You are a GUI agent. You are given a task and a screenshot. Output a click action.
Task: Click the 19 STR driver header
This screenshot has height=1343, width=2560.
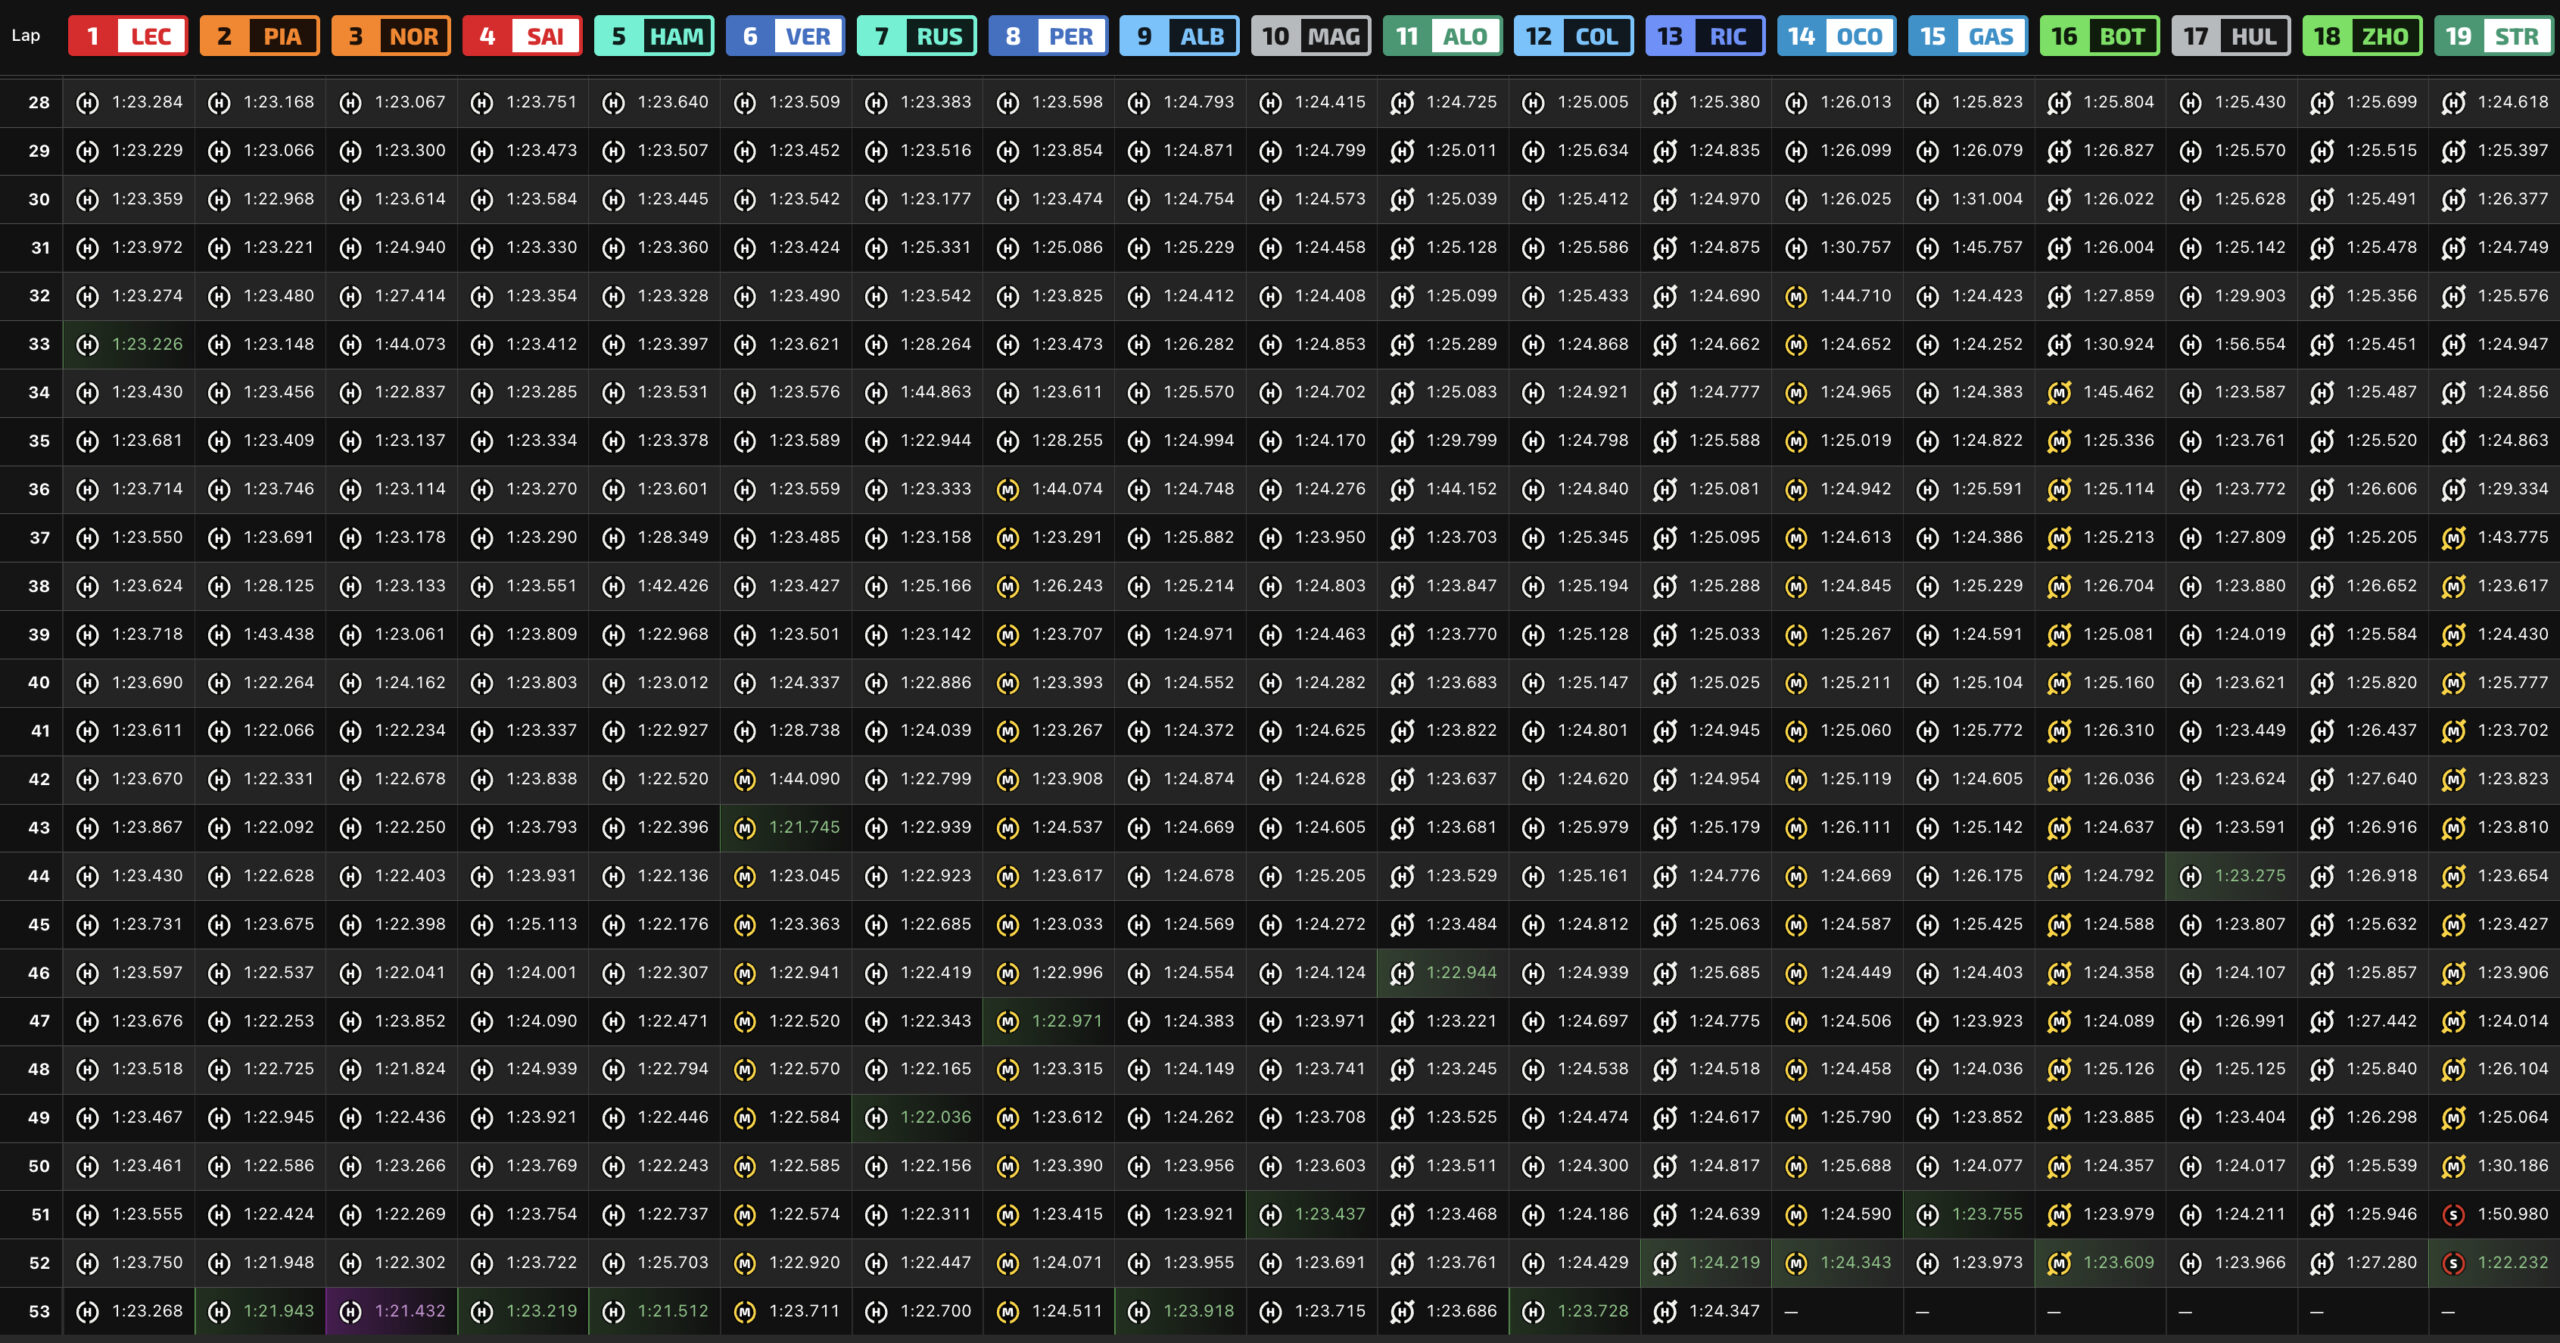[x=2494, y=37]
